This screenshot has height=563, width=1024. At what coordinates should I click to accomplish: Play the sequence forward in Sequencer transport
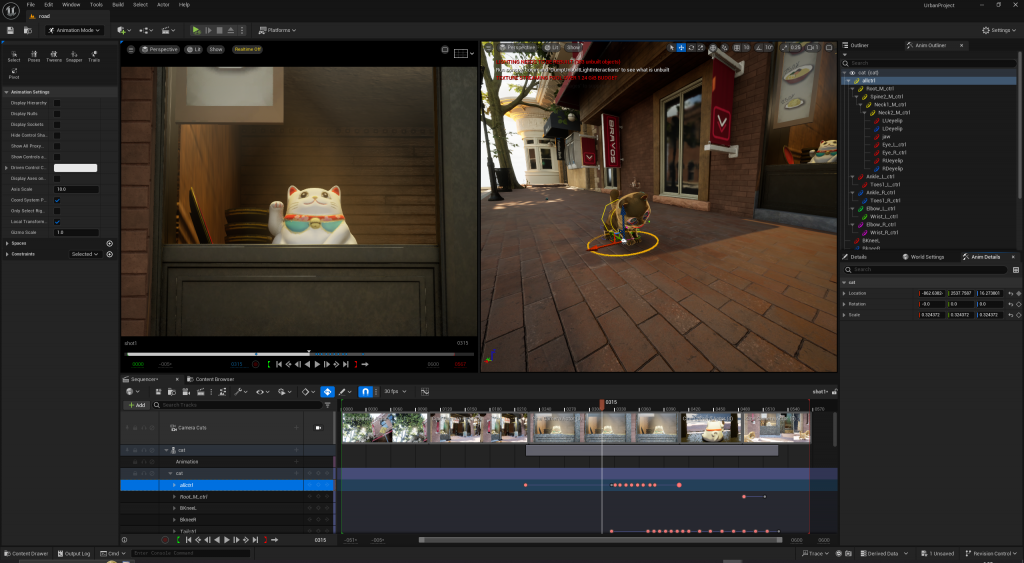coord(227,540)
